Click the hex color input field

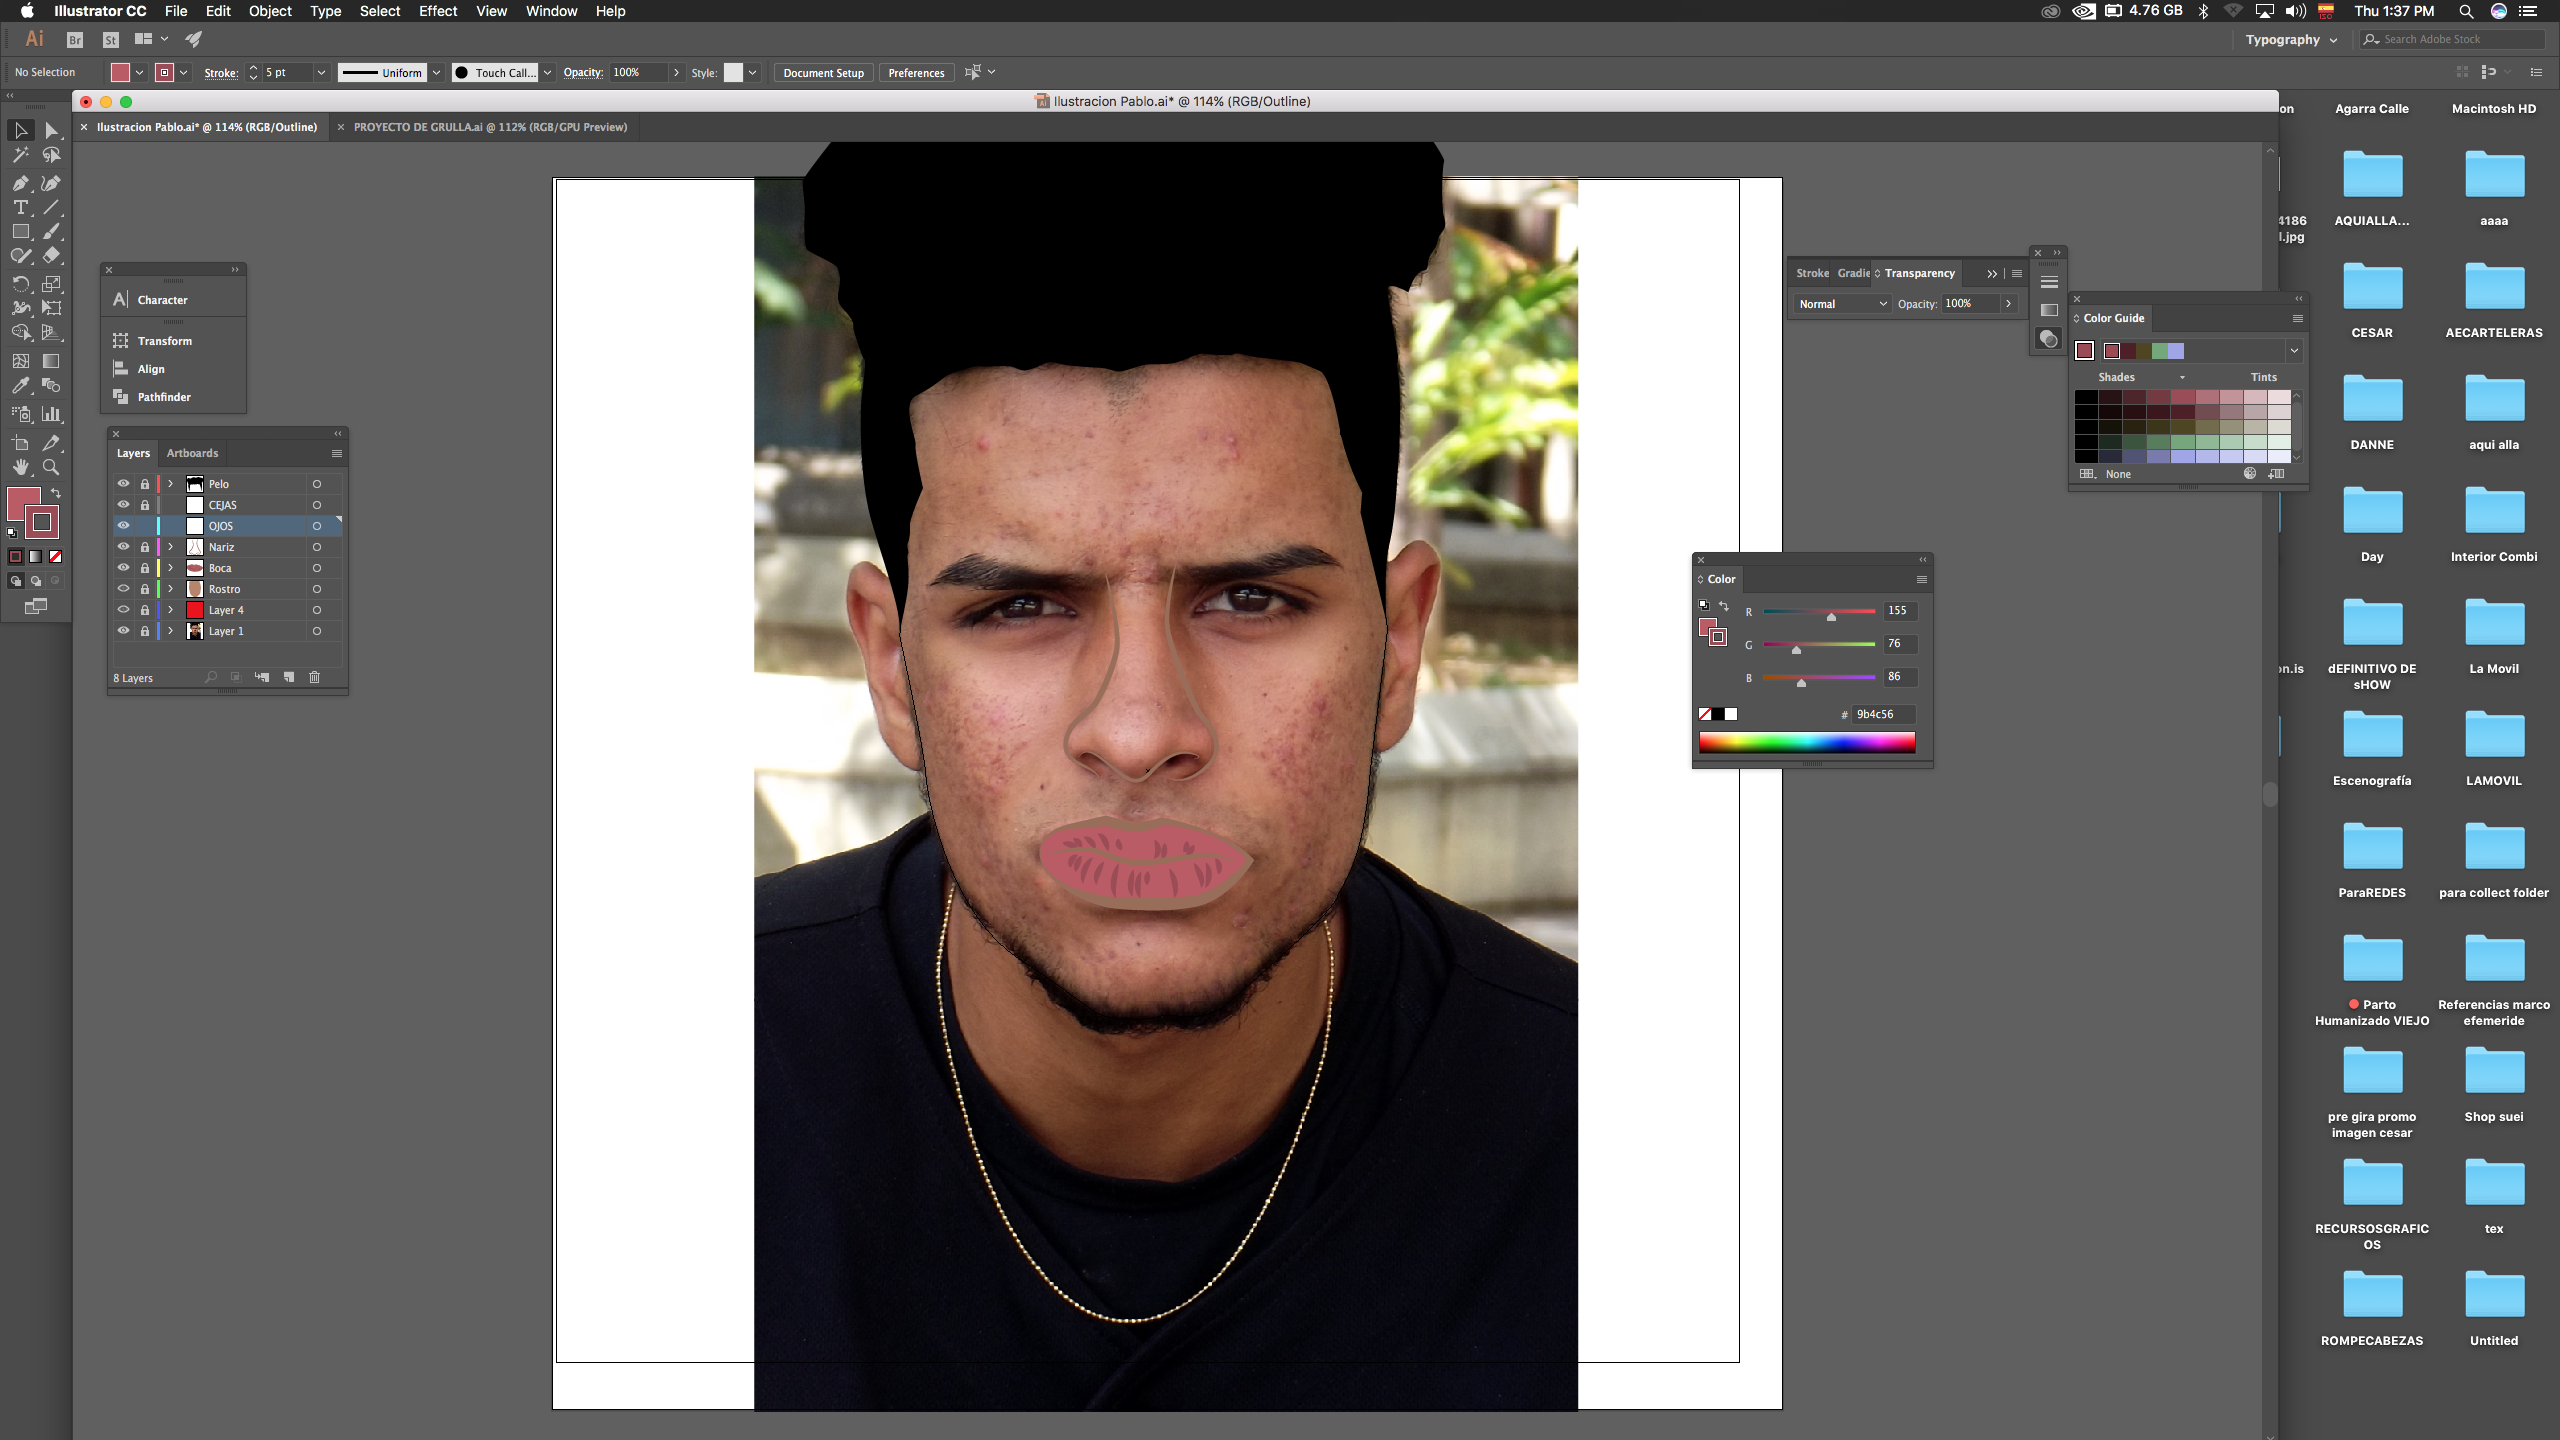pos(1882,714)
